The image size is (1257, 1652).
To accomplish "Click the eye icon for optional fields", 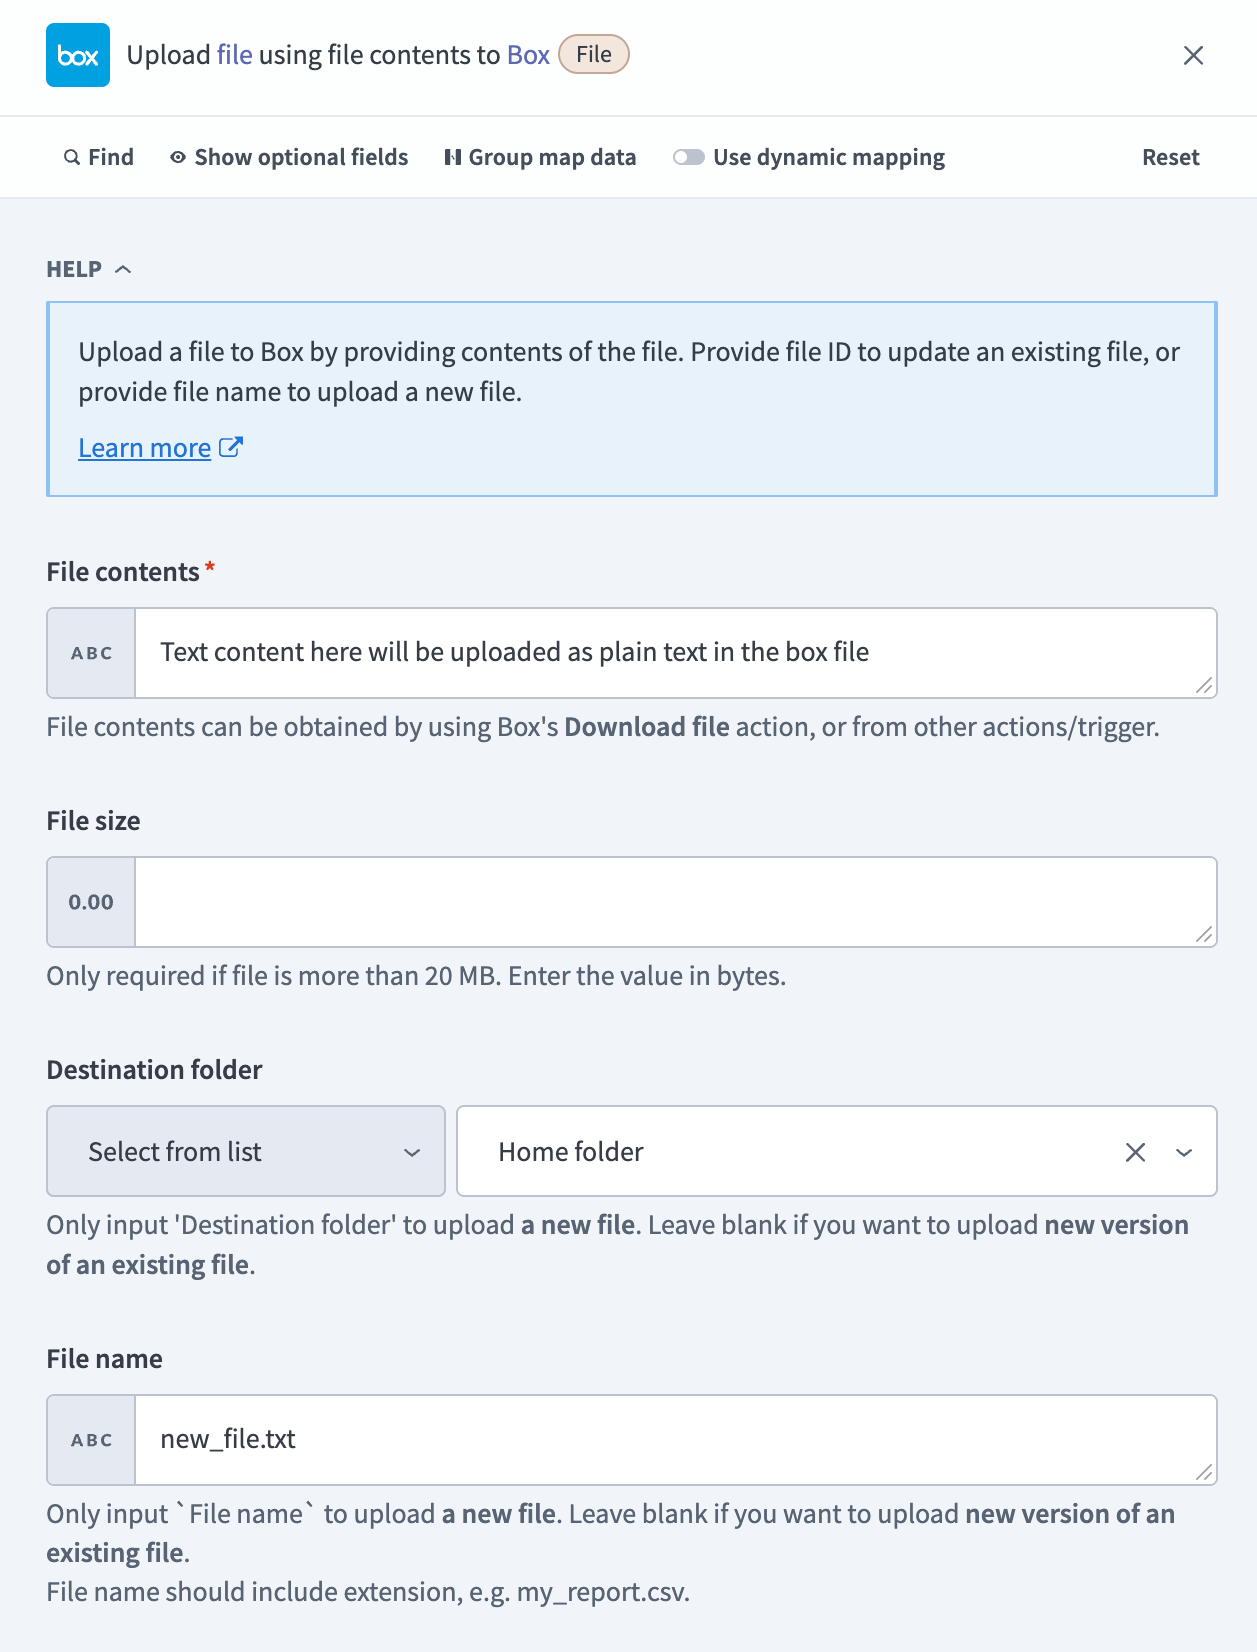I will click(178, 157).
